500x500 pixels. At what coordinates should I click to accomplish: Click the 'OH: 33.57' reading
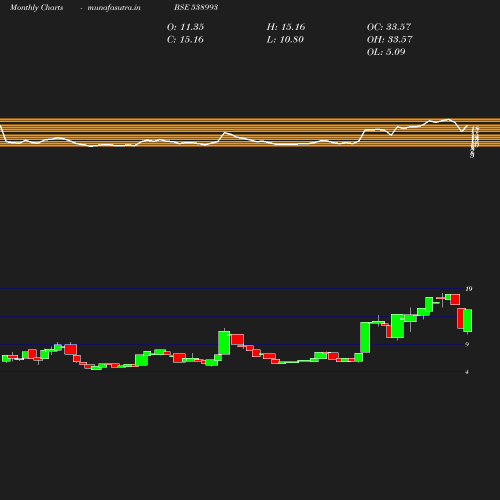tap(390, 40)
